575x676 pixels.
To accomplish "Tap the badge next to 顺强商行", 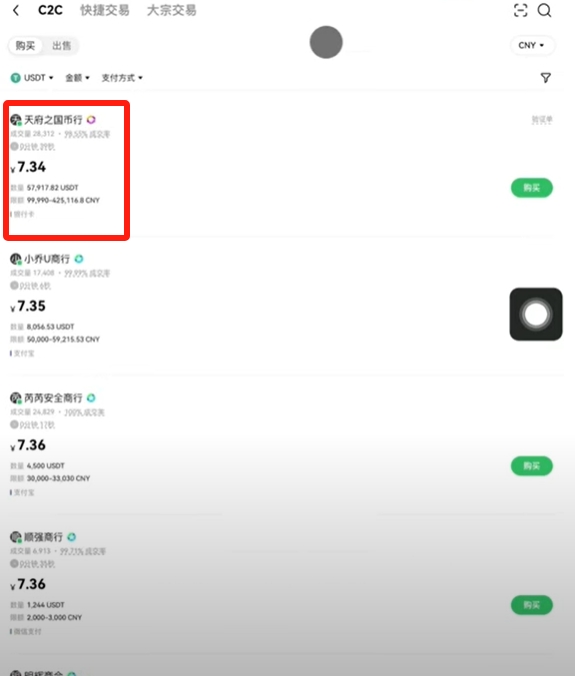I will point(72,537).
